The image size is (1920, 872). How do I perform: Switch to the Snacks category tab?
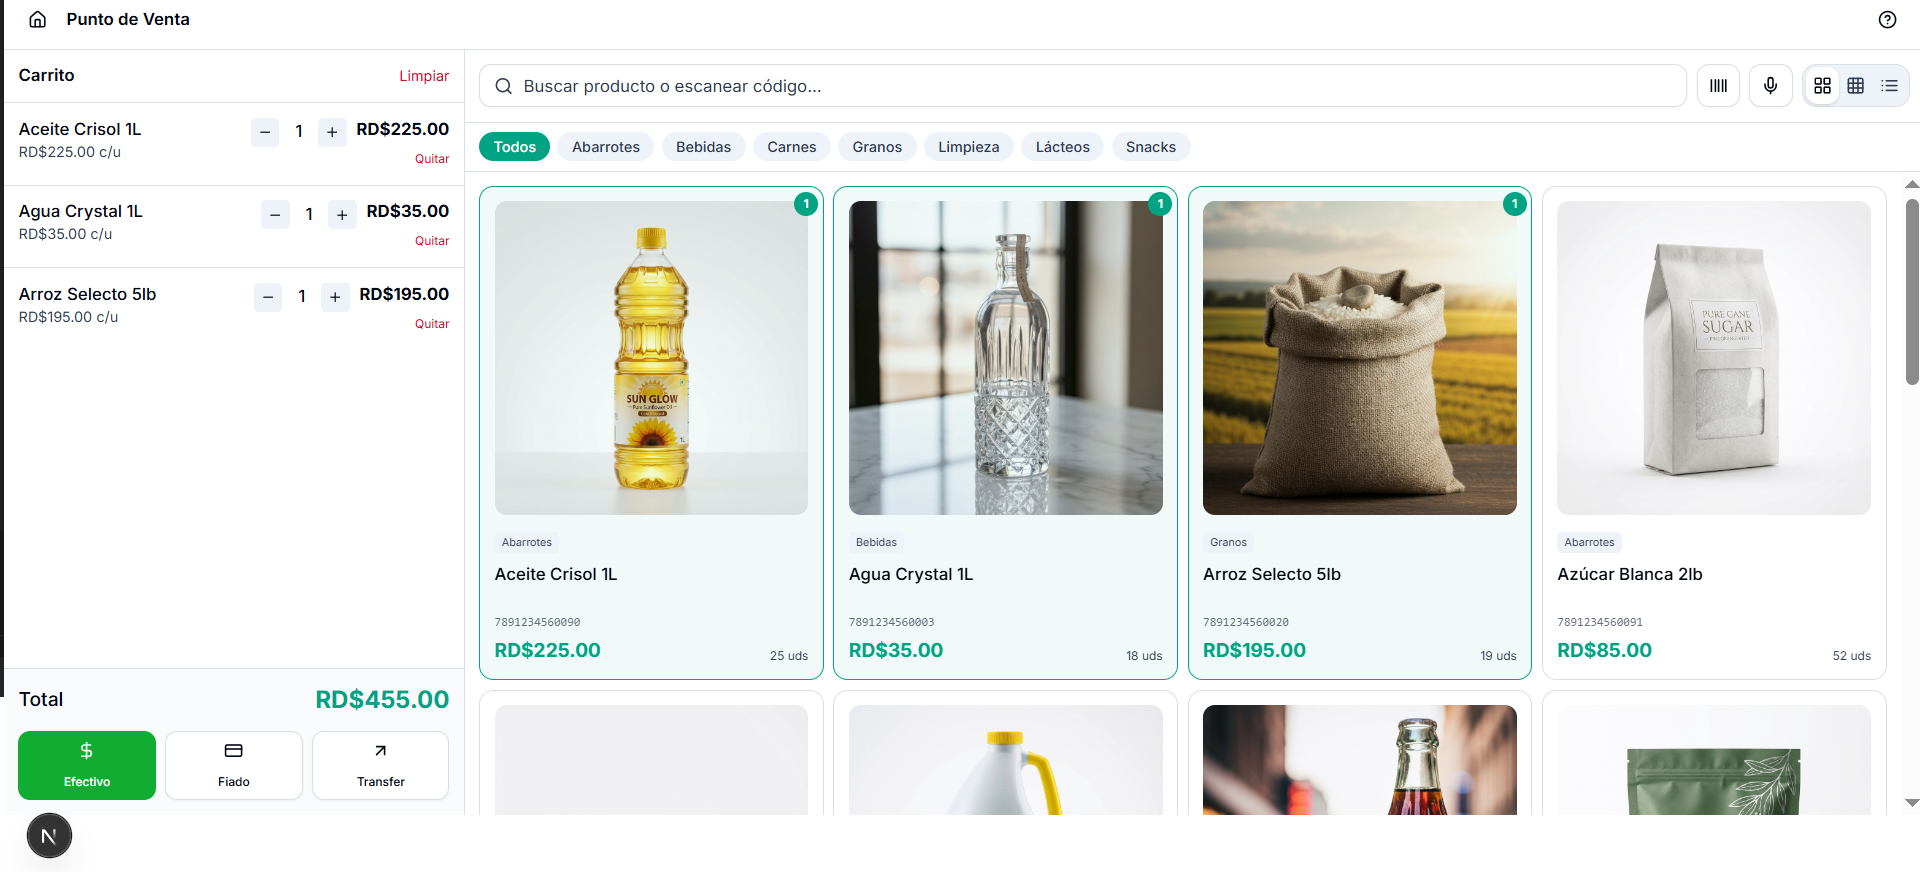(1150, 146)
